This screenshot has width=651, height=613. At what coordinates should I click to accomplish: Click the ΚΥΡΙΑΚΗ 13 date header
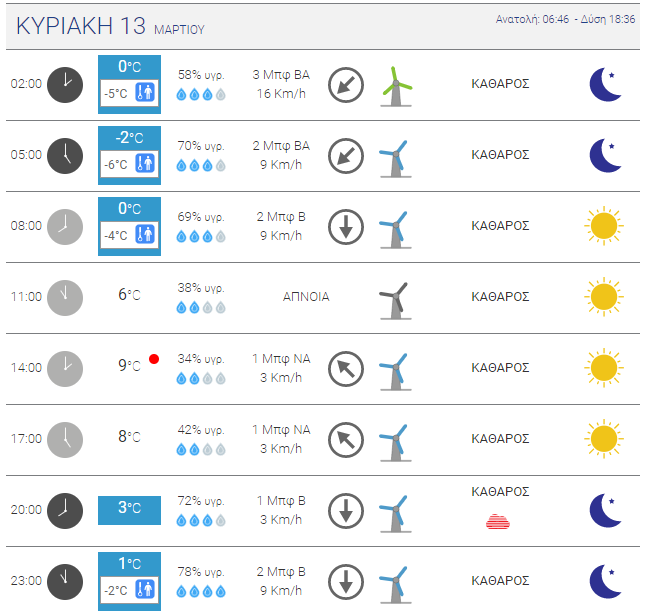point(81,26)
